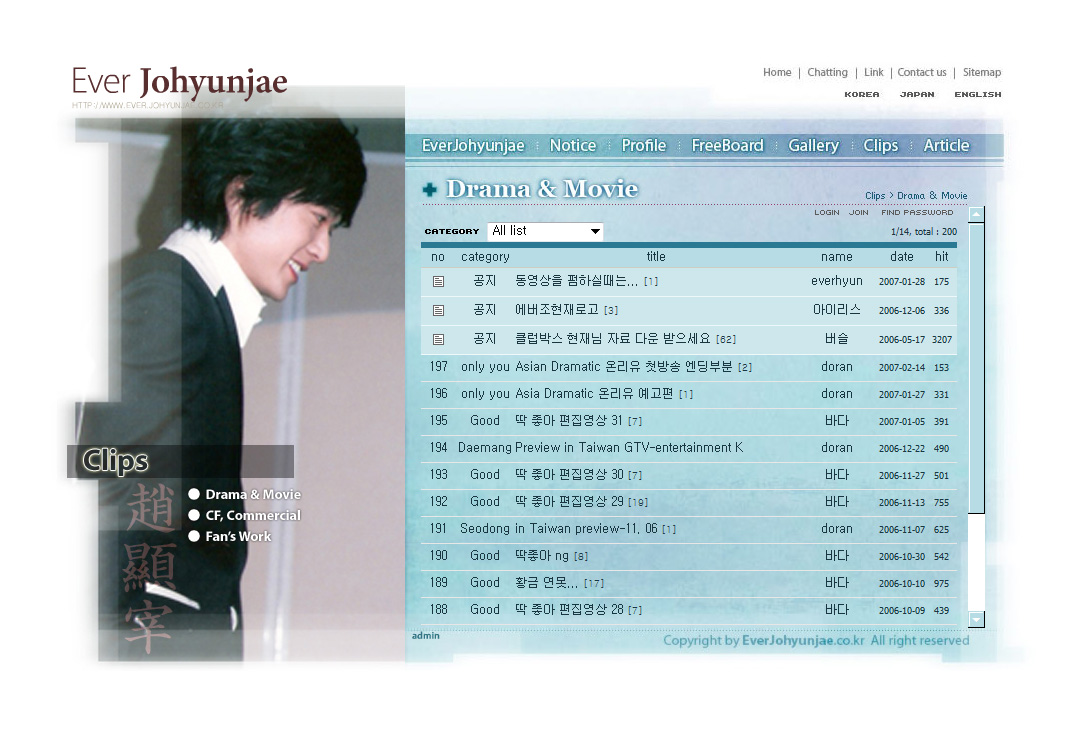Switch language to KOREA
The width and height of the screenshot is (1090, 732).
862,95
